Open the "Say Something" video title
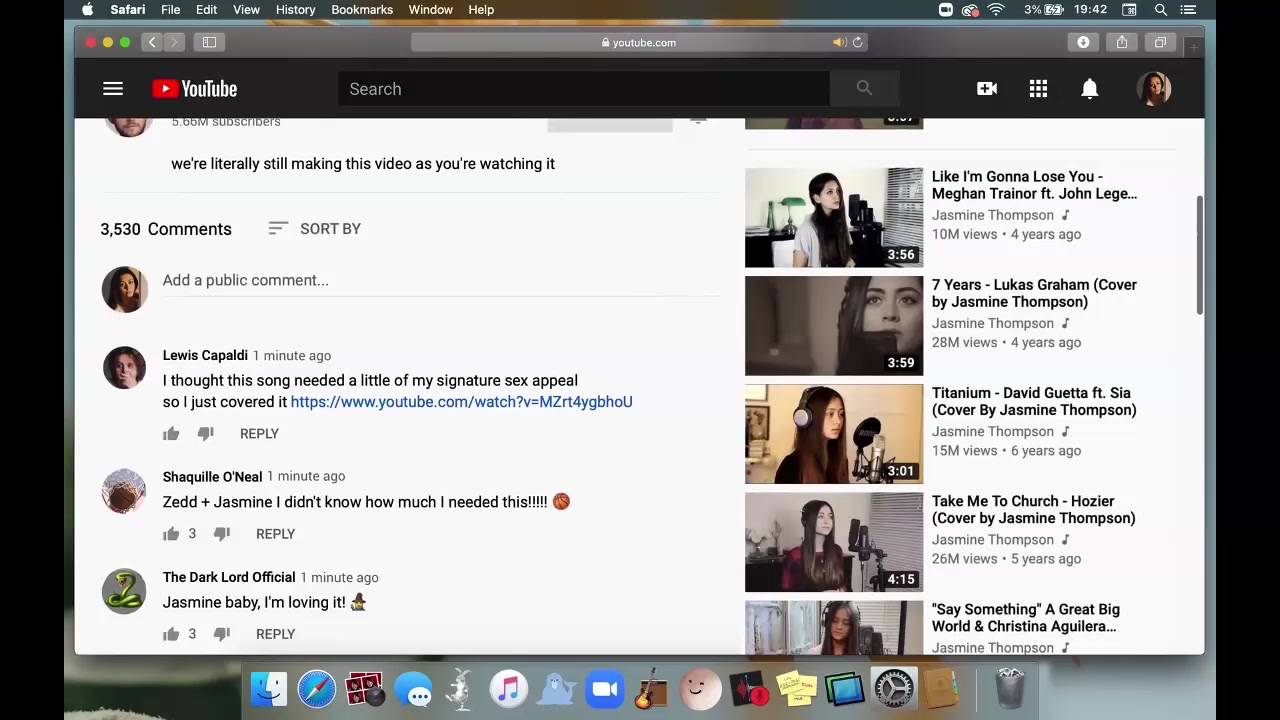Screen dimensions: 1280x720 (1025, 618)
